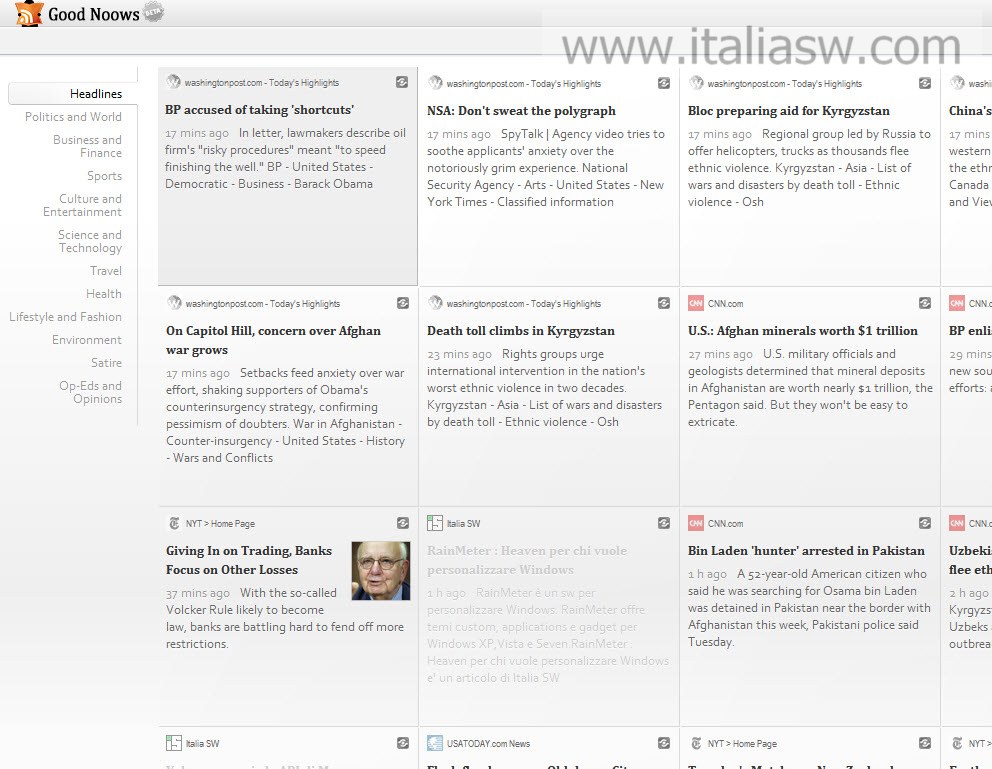Click Italia SW icon on RainMeter card
Viewport: 992px width, 769px height.
point(435,523)
